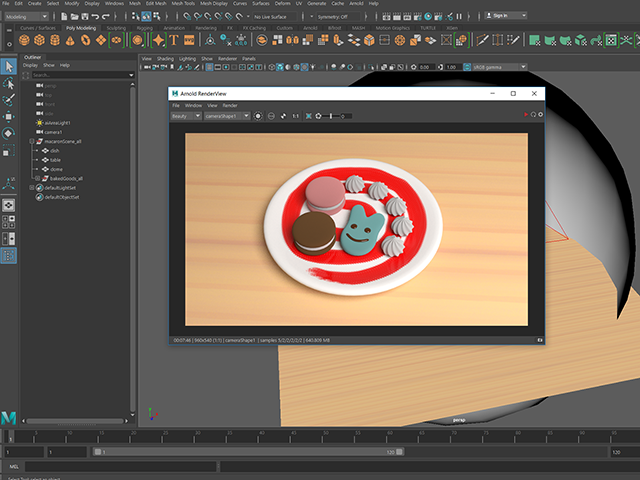Open the viewport Lighting menu
The image size is (640, 480).
(187, 59)
